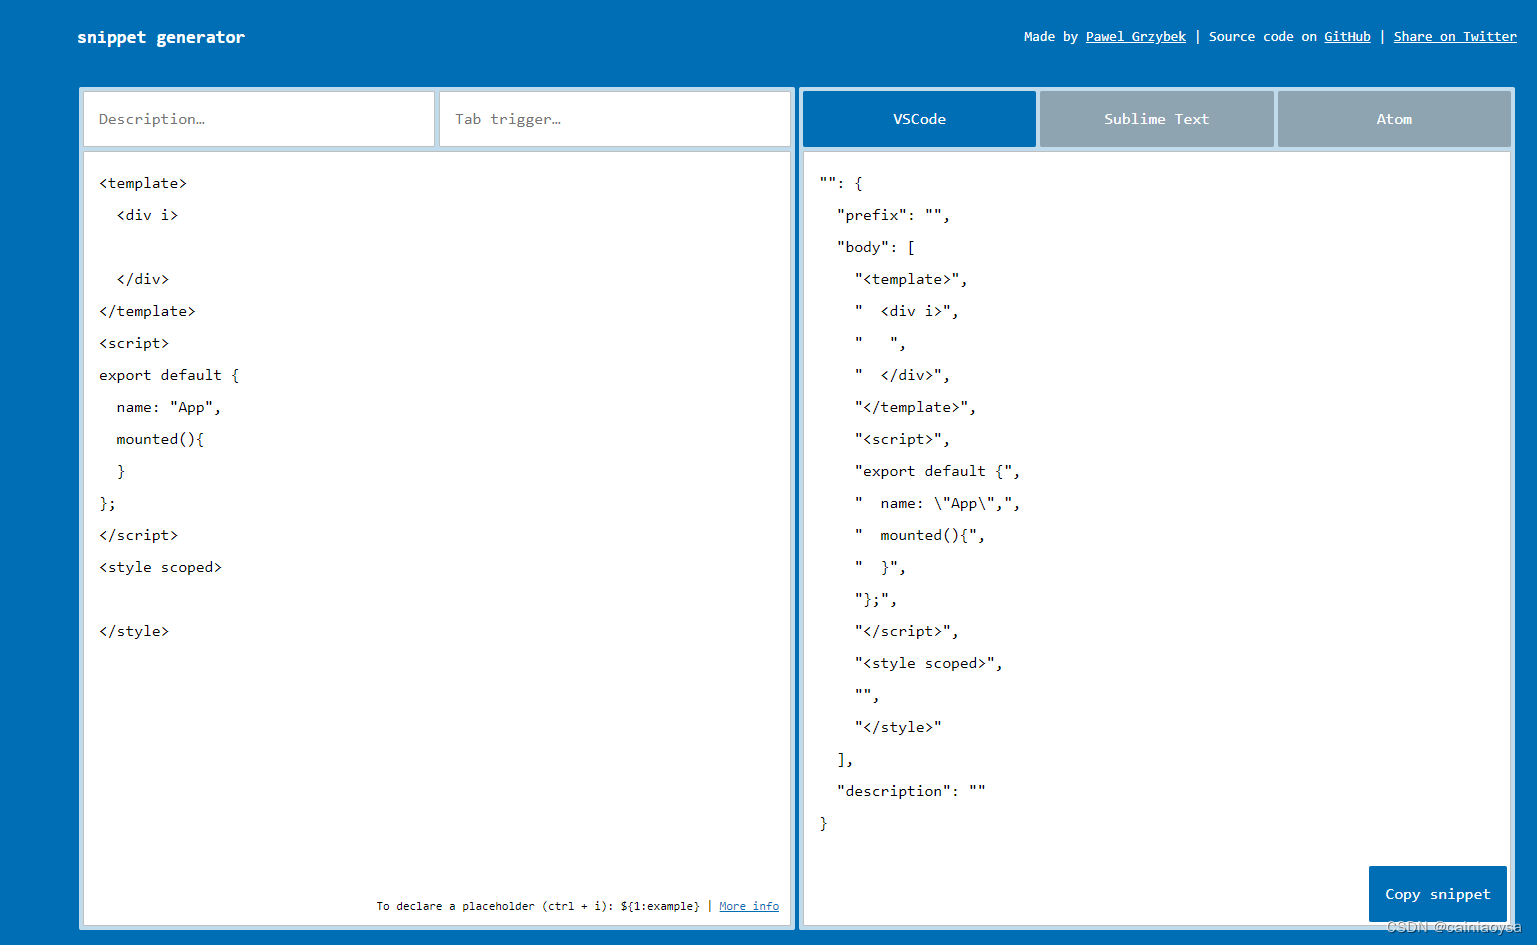Open the Pawel Grzybek link
This screenshot has width=1537, height=945.
click(x=1136, y=37)
